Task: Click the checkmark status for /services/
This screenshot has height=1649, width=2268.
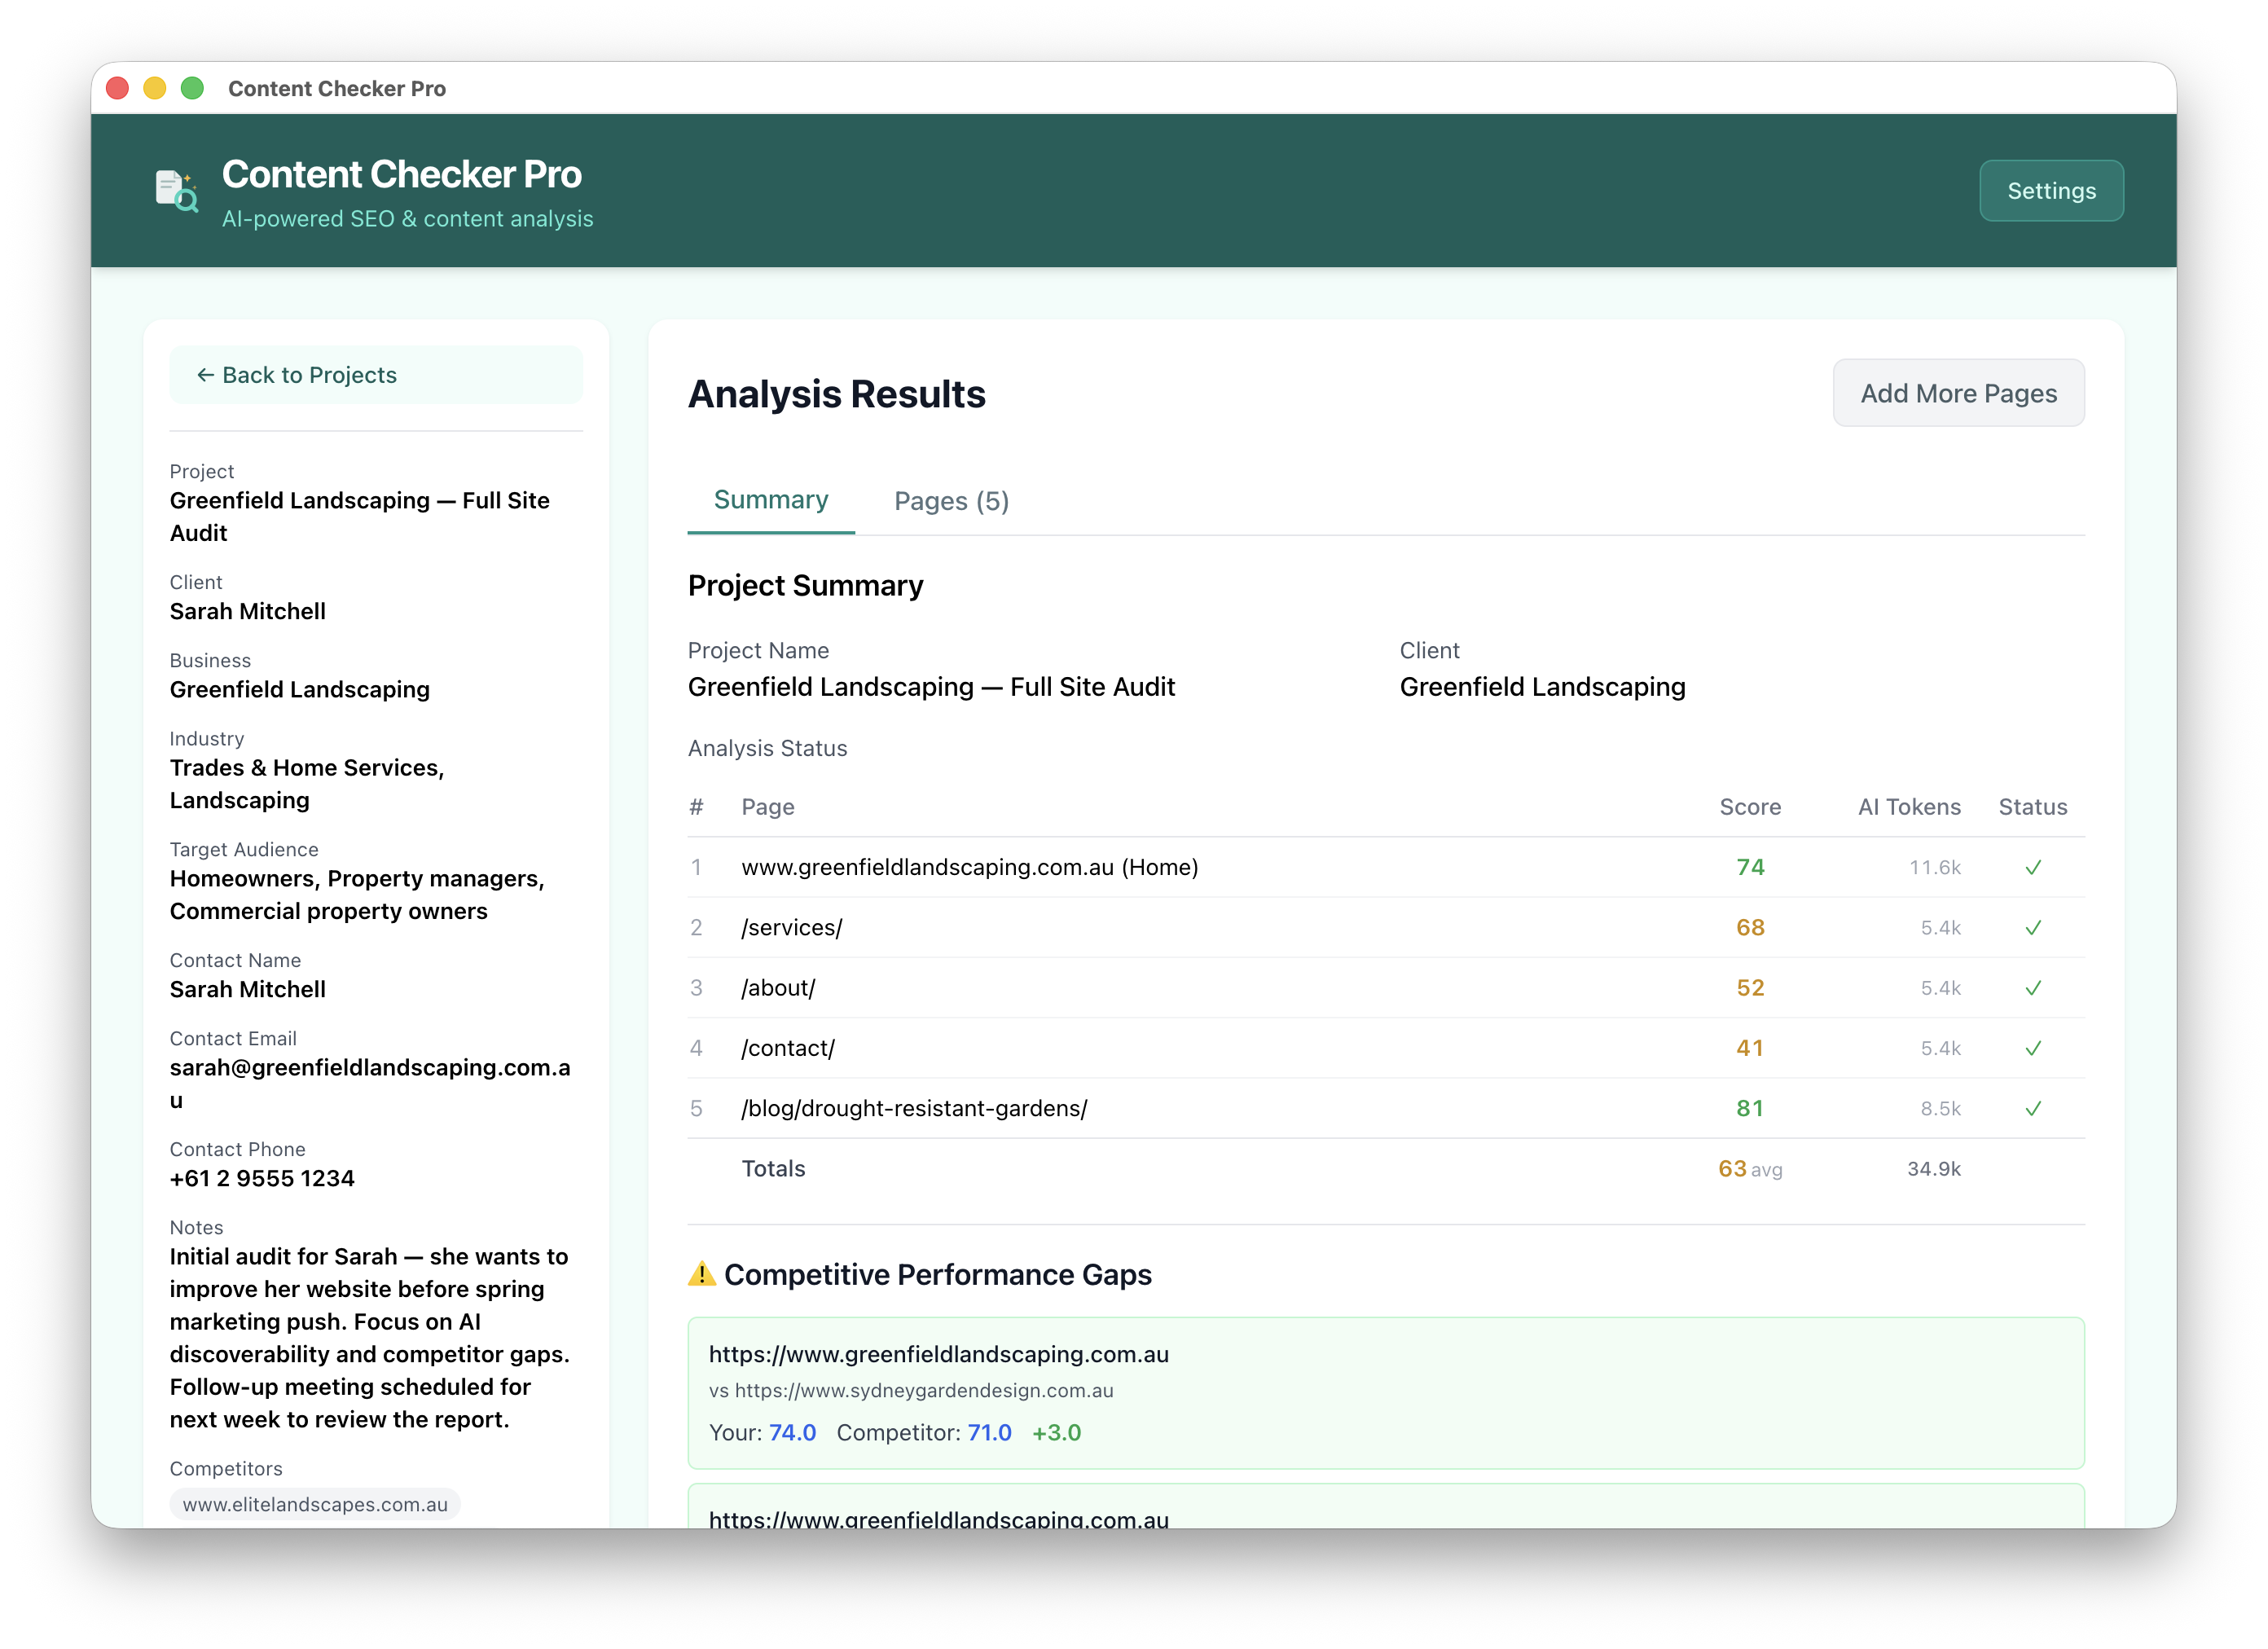Action: [x=2033, y=927]
